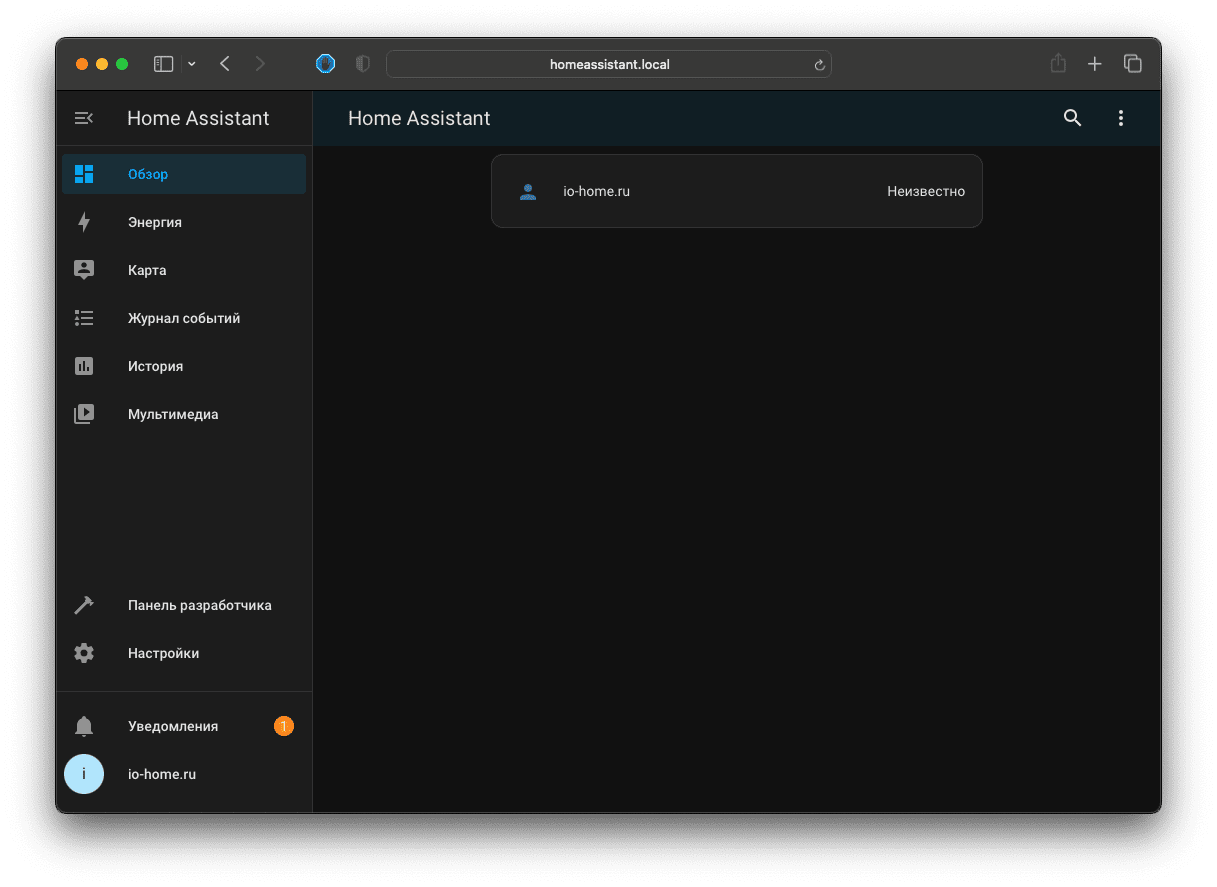Click the Журнал событий list icon
This screenshot has width=1217, height=887.
(x=84, y=318)
